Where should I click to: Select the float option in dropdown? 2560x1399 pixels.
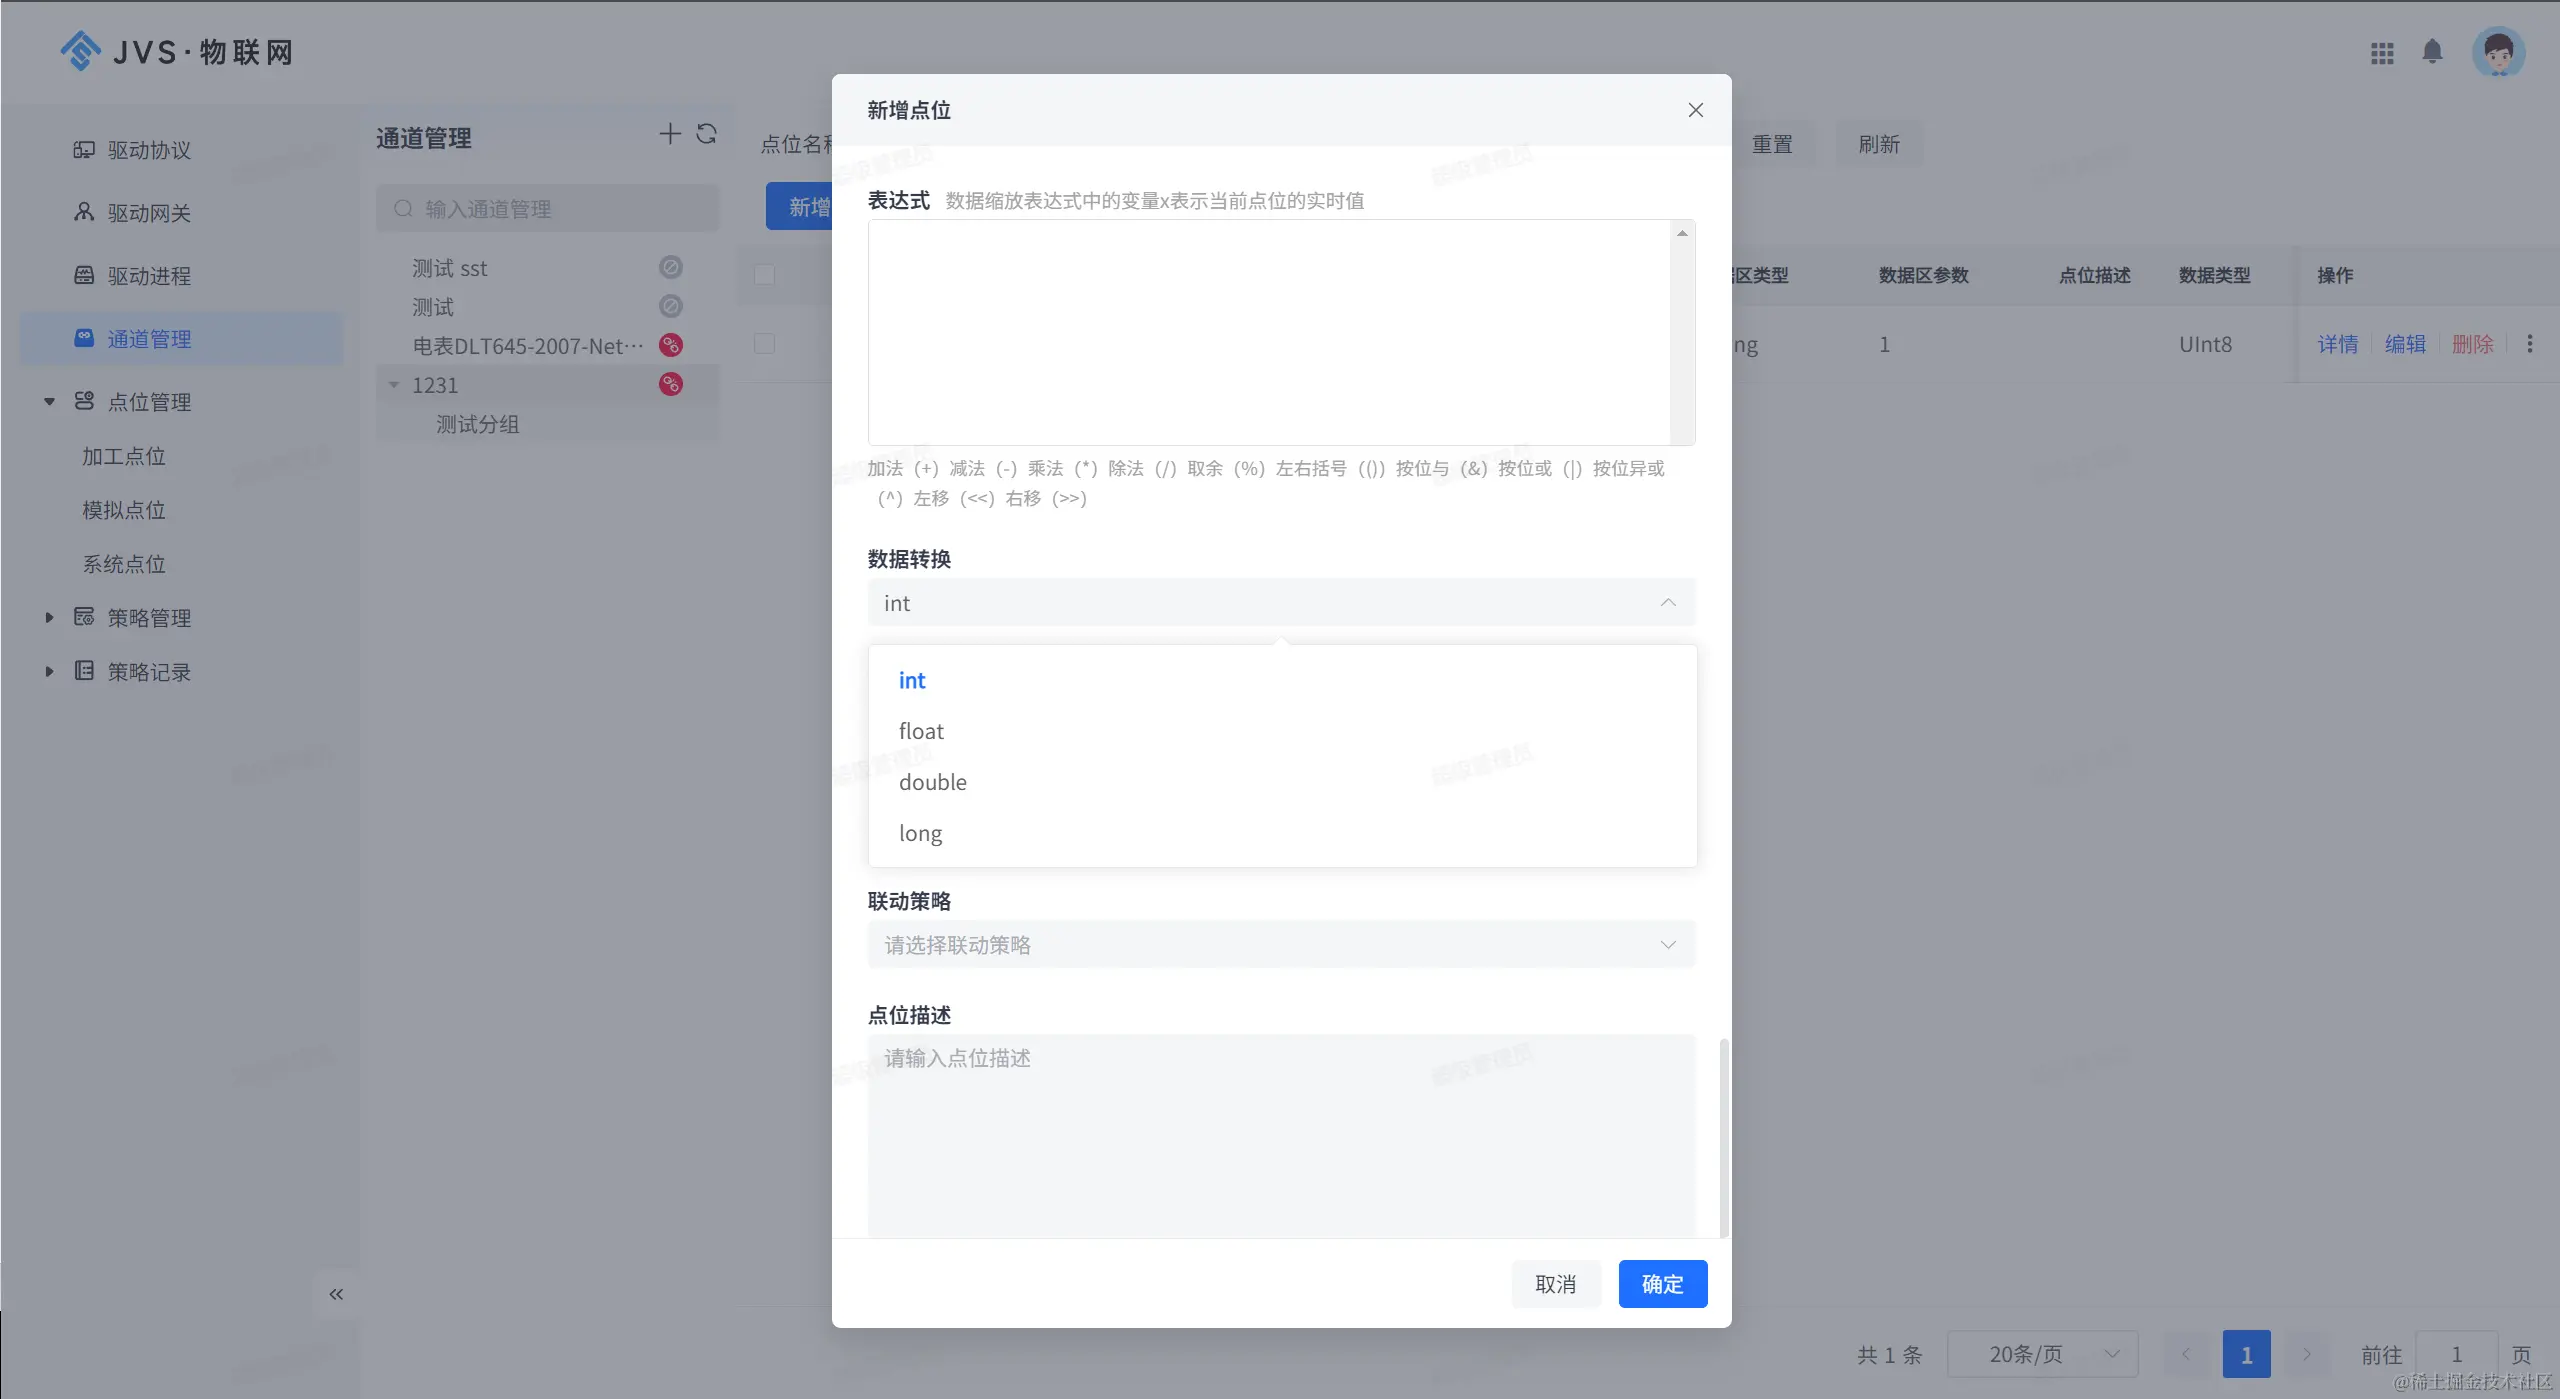[921, 731]
